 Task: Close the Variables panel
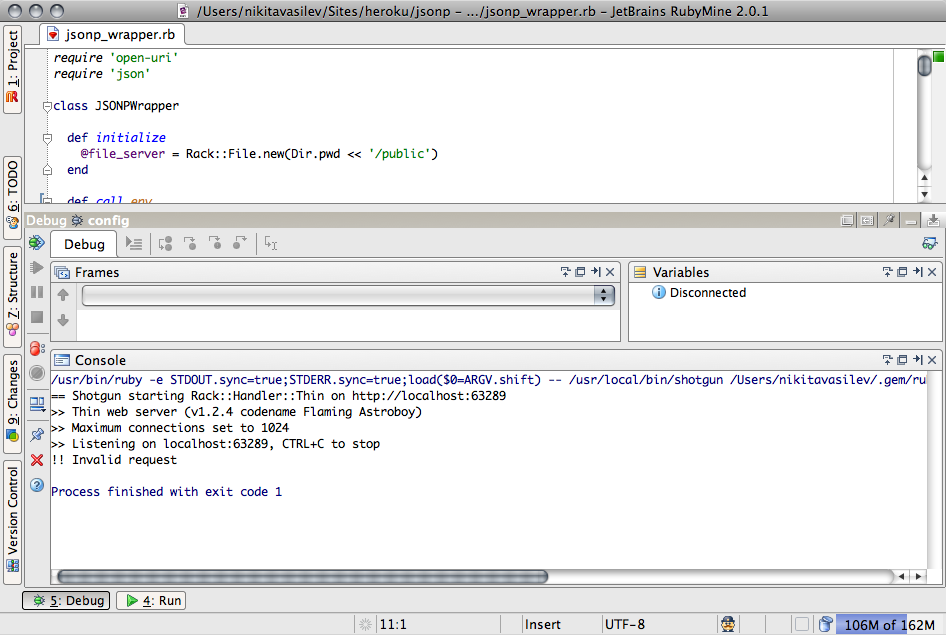pyautogui.click(x=932, y=272)
